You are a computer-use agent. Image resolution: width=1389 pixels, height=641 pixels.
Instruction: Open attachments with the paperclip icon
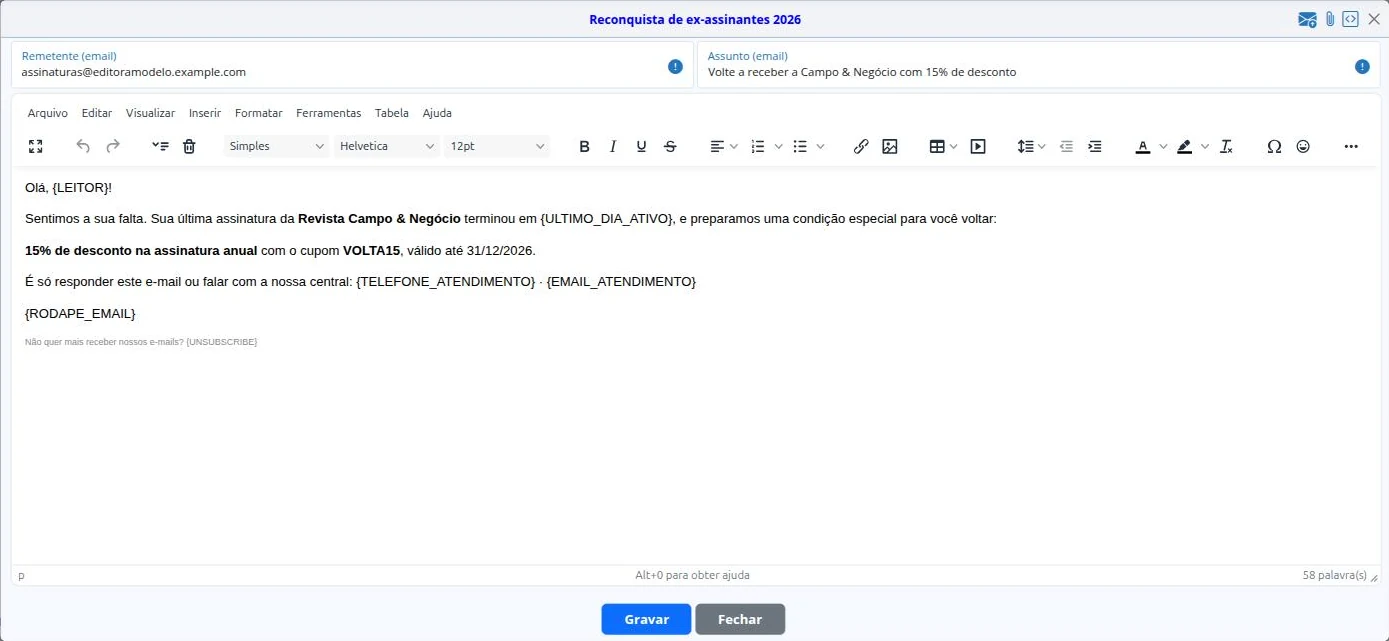click(x=1330, y=19)
